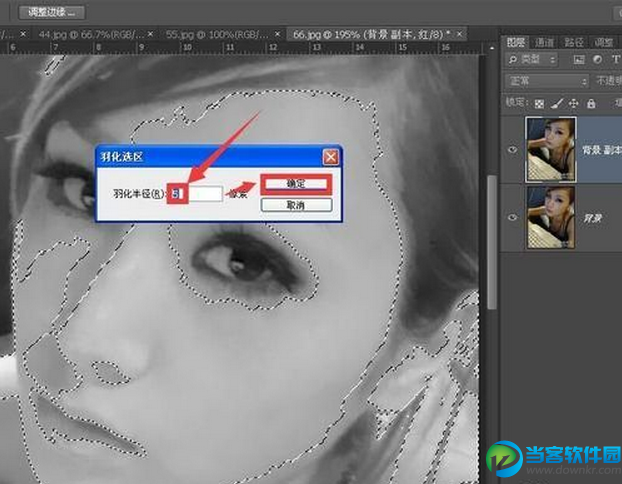This screenshot has width=622, height=484.
Task: Filter layers by pixel layer icon
Action: pyautogui.click(x=579, y=60)
